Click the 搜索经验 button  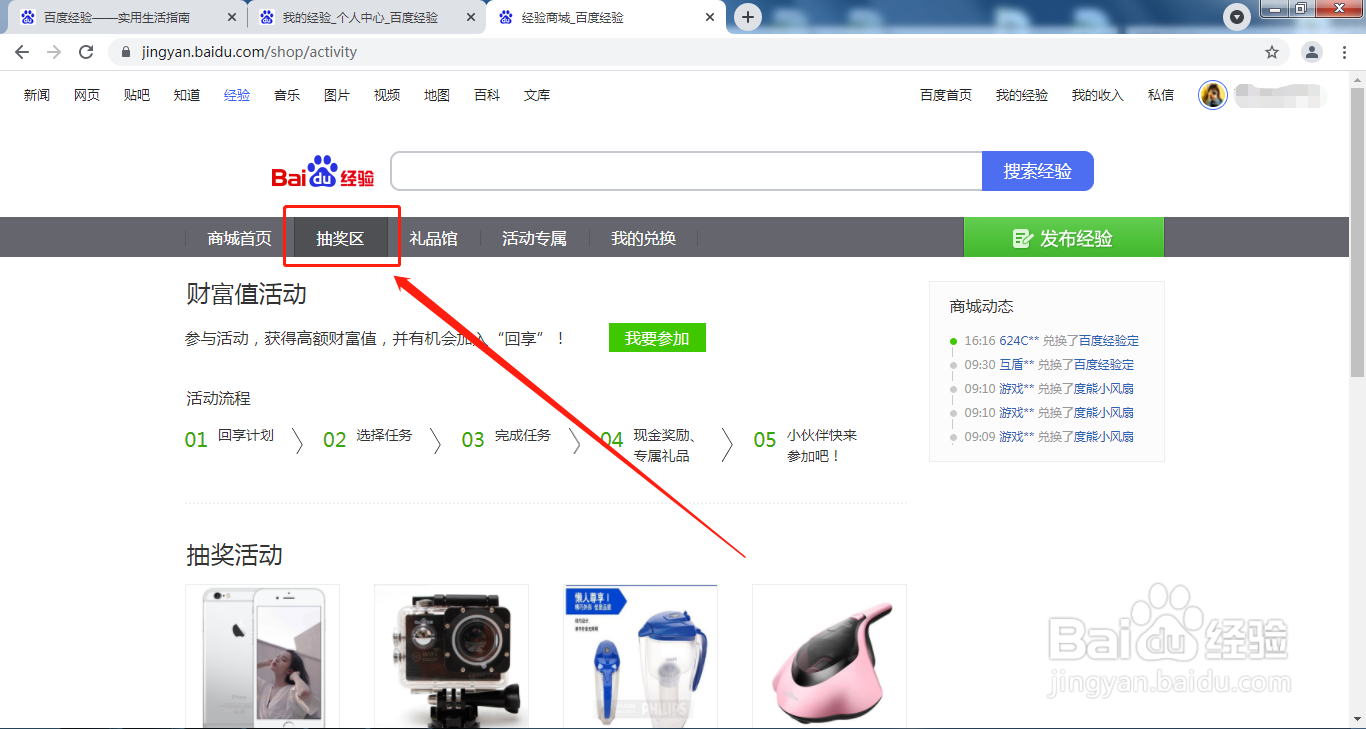point(1038,171)
